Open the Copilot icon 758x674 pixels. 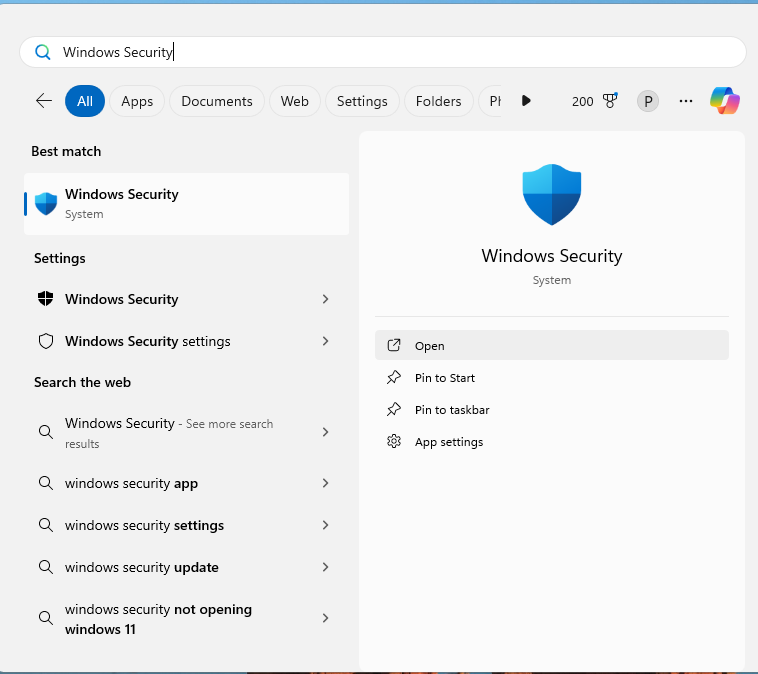(x=725, y=101)
